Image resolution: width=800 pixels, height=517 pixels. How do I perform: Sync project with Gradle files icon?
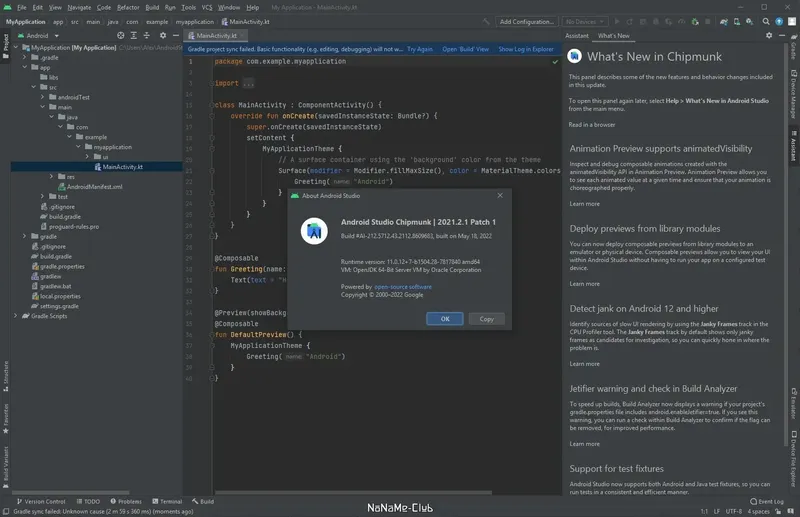pyautogui.click(x=723, y=22)
